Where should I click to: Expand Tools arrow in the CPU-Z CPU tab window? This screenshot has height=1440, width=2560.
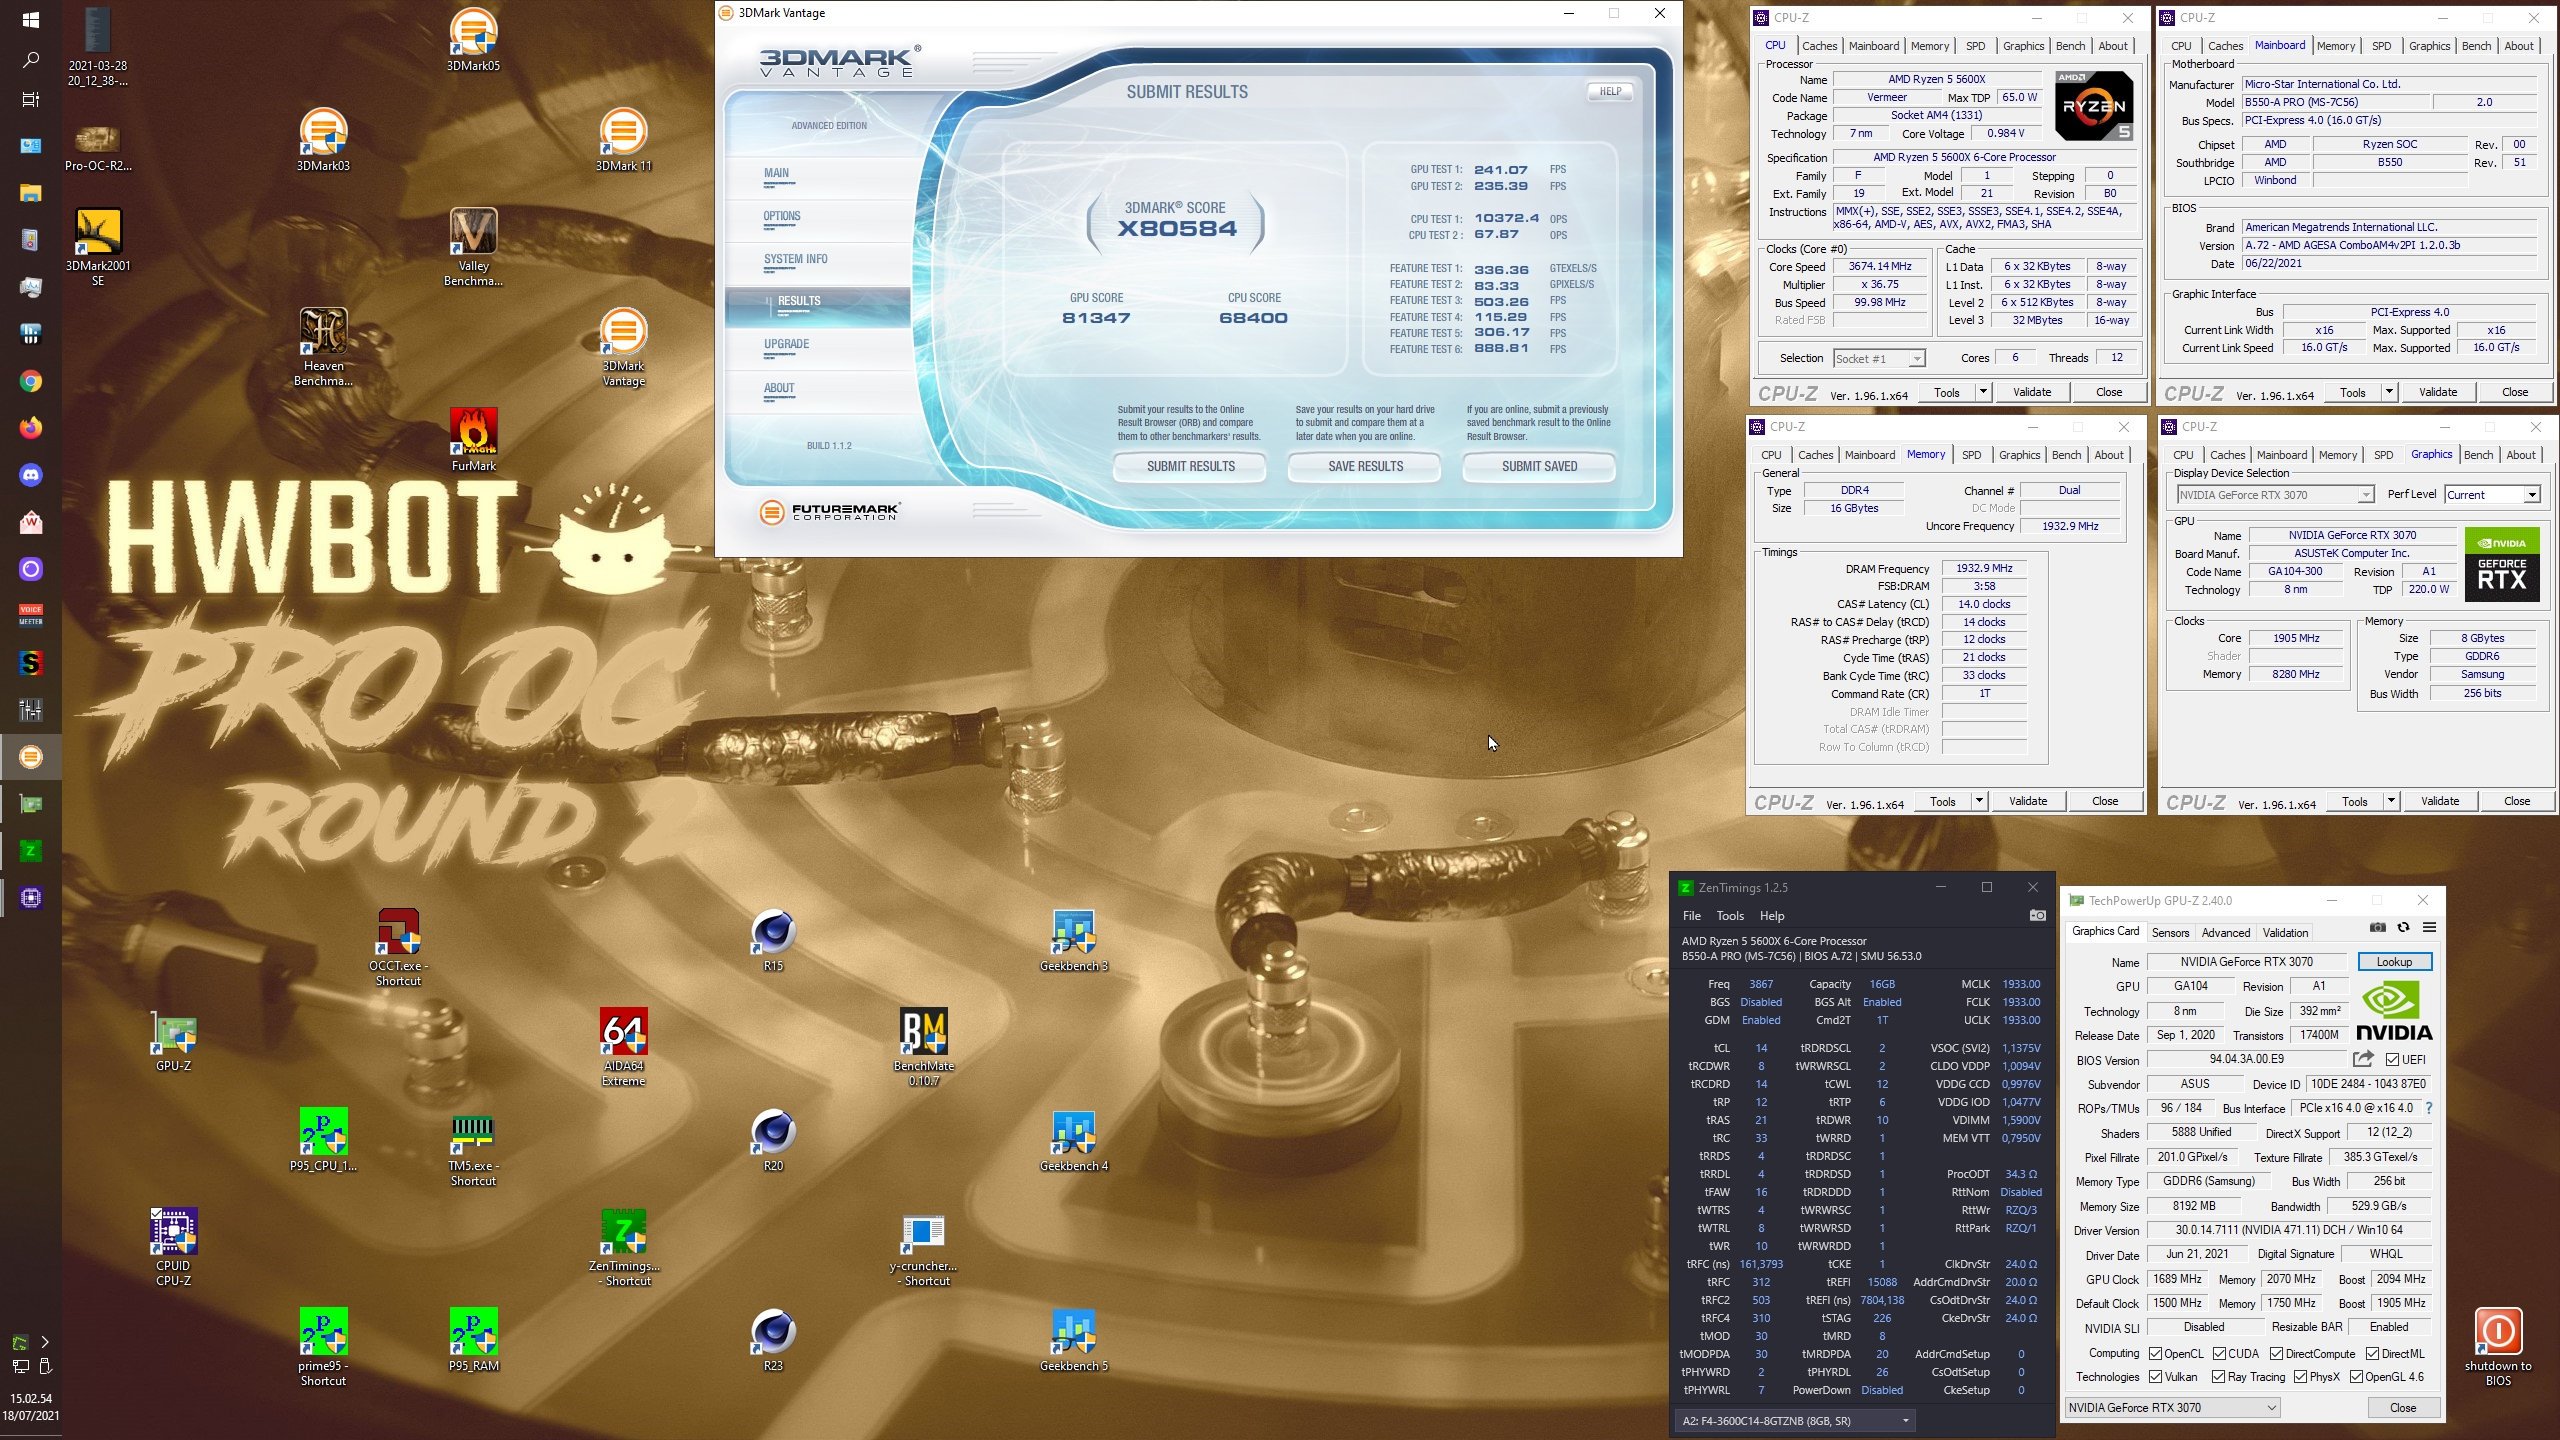(x=1983, y=392)
